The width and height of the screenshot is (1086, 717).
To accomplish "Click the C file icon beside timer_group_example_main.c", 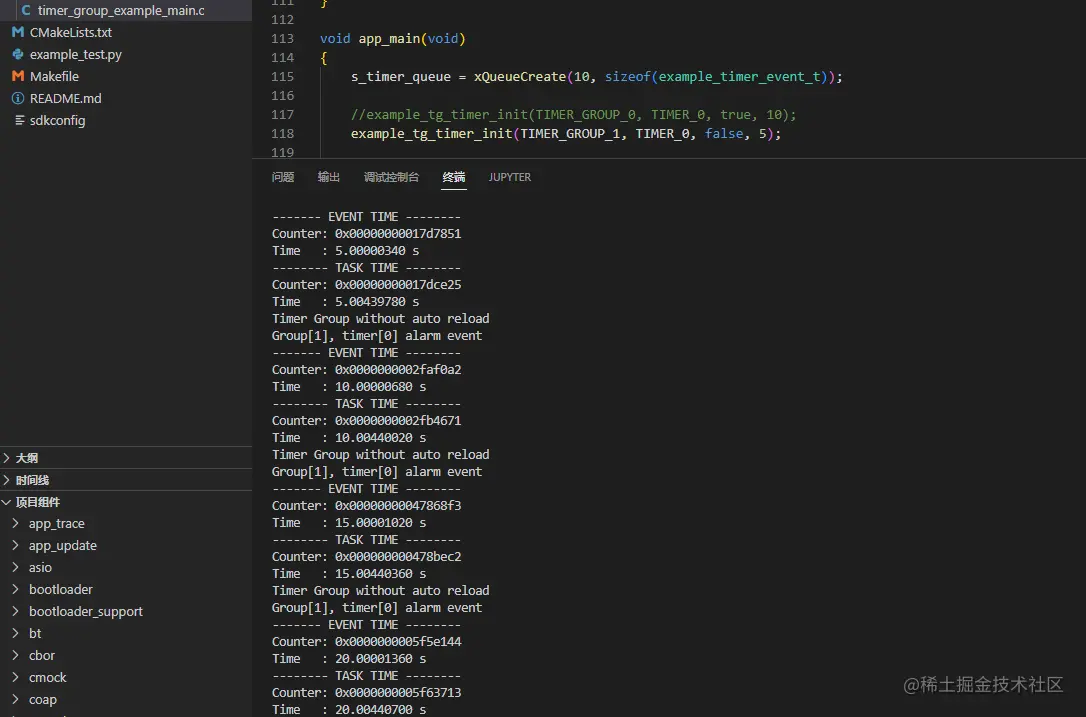I will (x=26, y=10).
